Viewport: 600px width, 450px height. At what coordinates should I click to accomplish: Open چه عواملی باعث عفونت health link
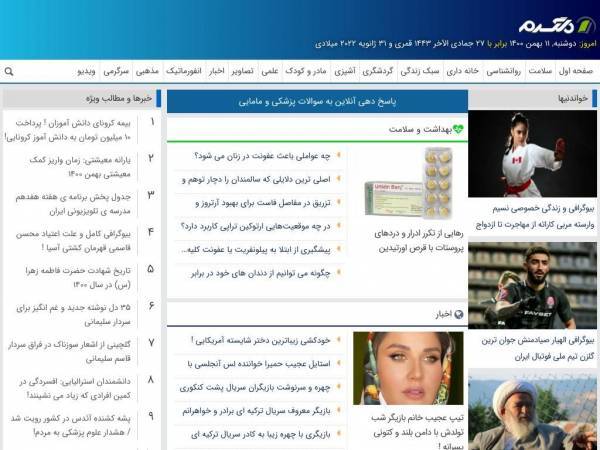[x=262, y=156]
